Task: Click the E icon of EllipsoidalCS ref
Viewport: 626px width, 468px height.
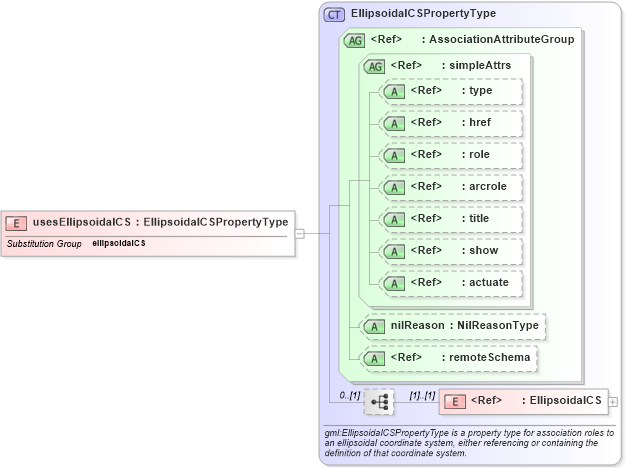Action: pyautogui.click(x=455, y=402)
